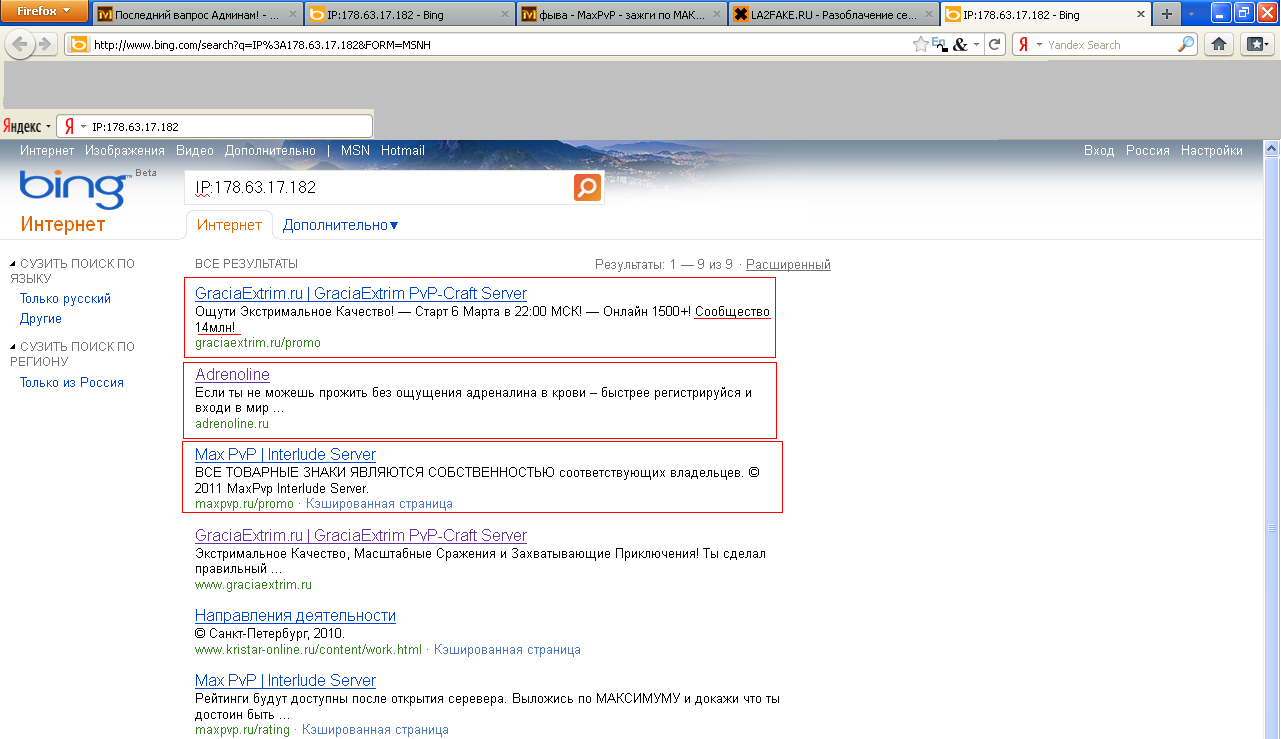
Task: Click the Bing logo
Action: (73, 189)
